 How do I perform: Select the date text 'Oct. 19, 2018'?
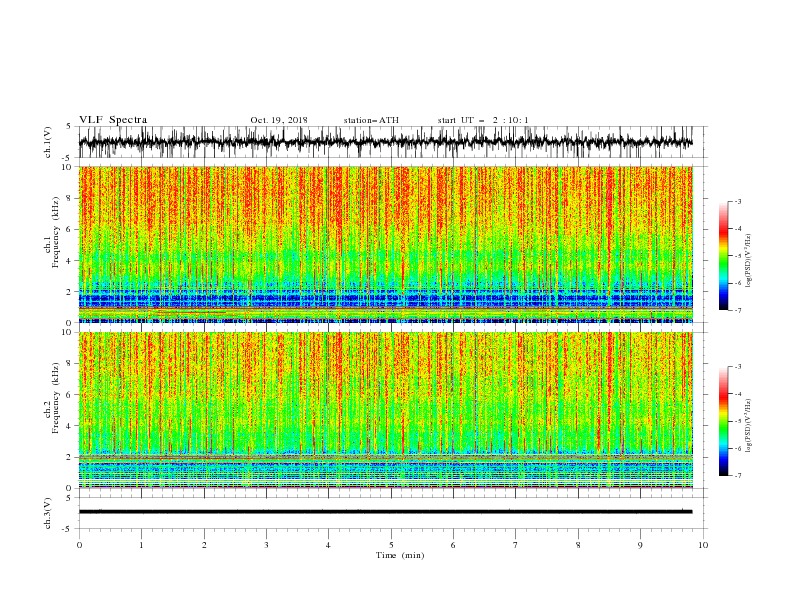(x=279, y=120)
